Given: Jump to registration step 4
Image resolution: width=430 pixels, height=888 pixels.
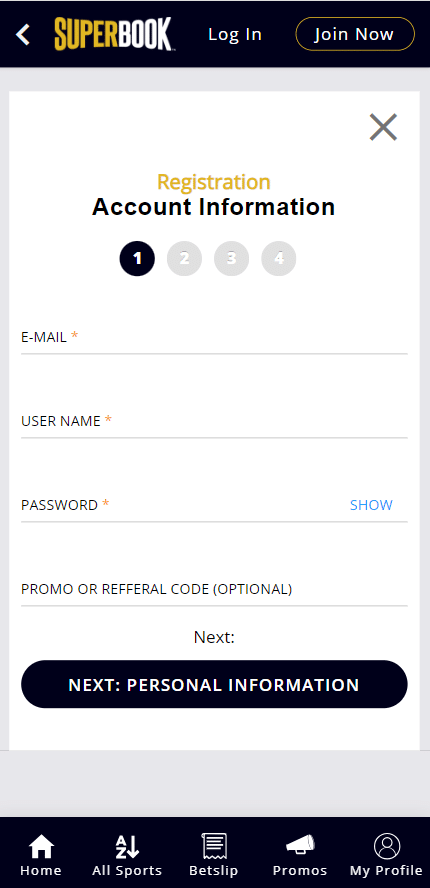Looking at the screenshot, I should pyautogui.click(x=279, y=259).
